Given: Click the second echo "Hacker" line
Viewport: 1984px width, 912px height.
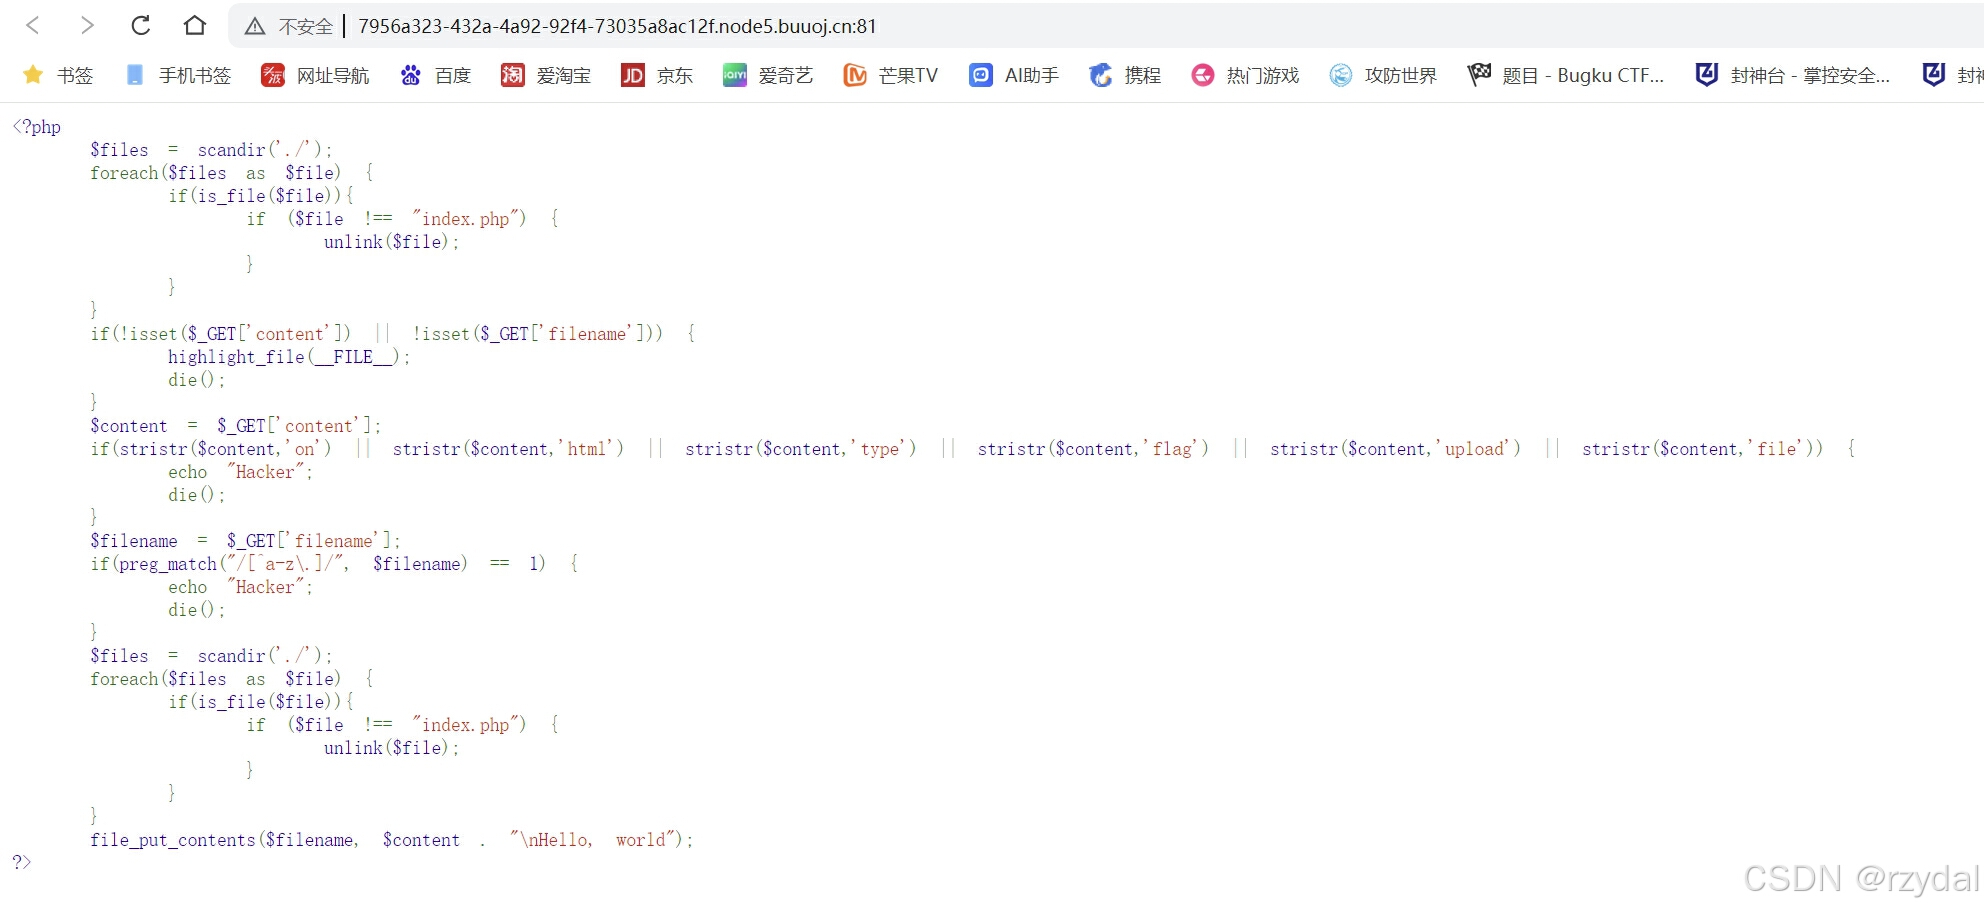Looking at the screenshot, I should (241, 587).
